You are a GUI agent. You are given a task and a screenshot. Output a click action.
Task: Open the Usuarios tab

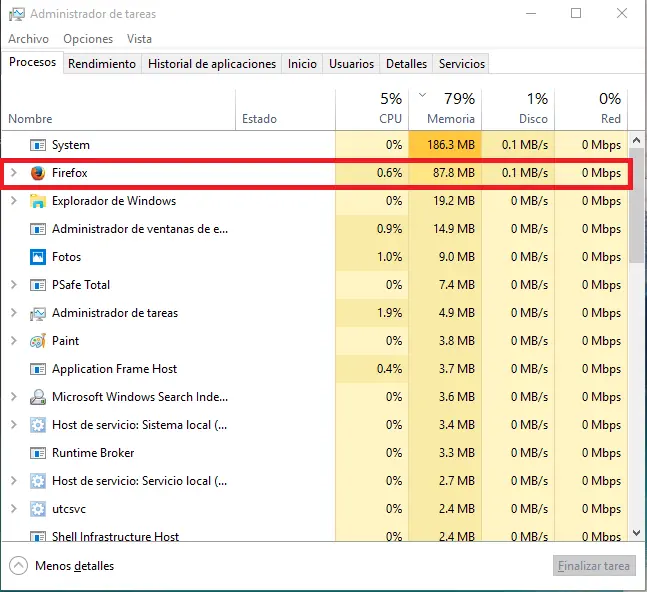351,64
